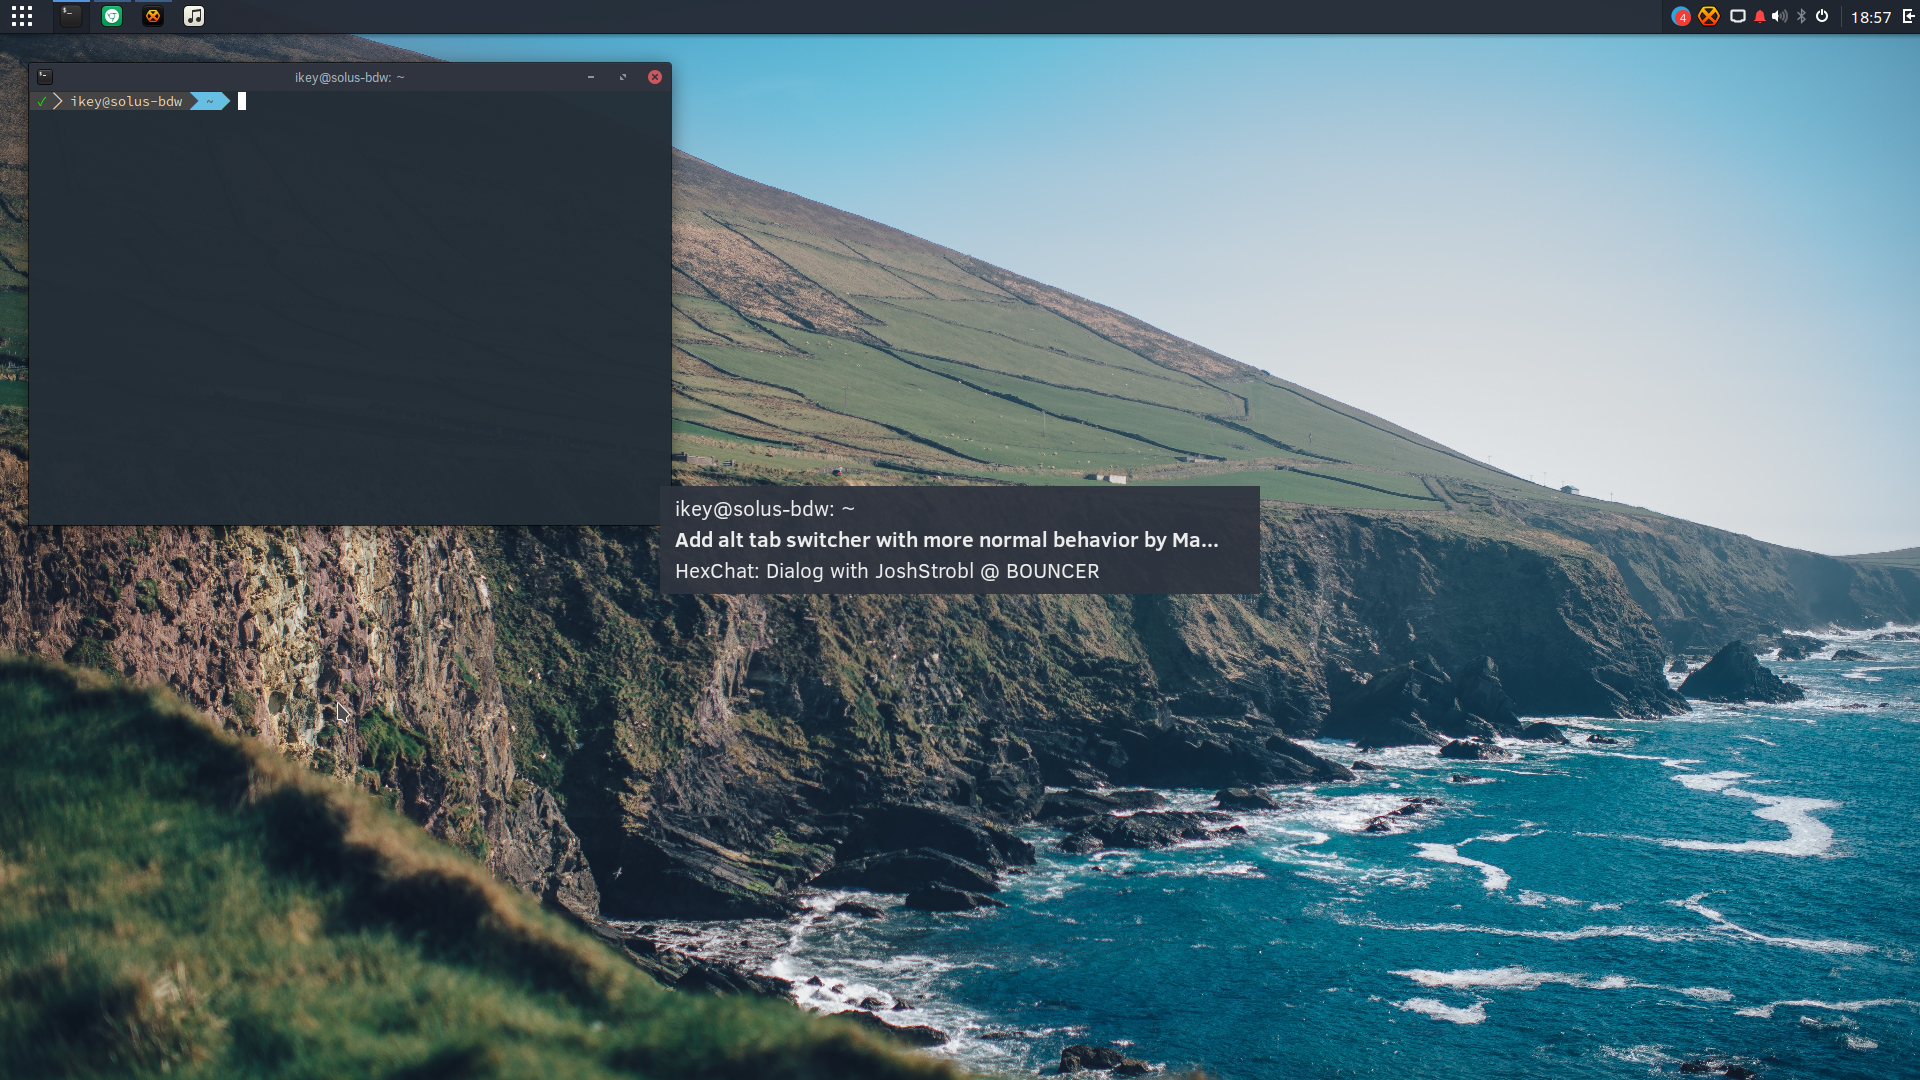This screenshot has width=1920, height=1080.
Task: Click the terminal title 'ikey@solus-bdw: ~'
Action: coord(349,77)
